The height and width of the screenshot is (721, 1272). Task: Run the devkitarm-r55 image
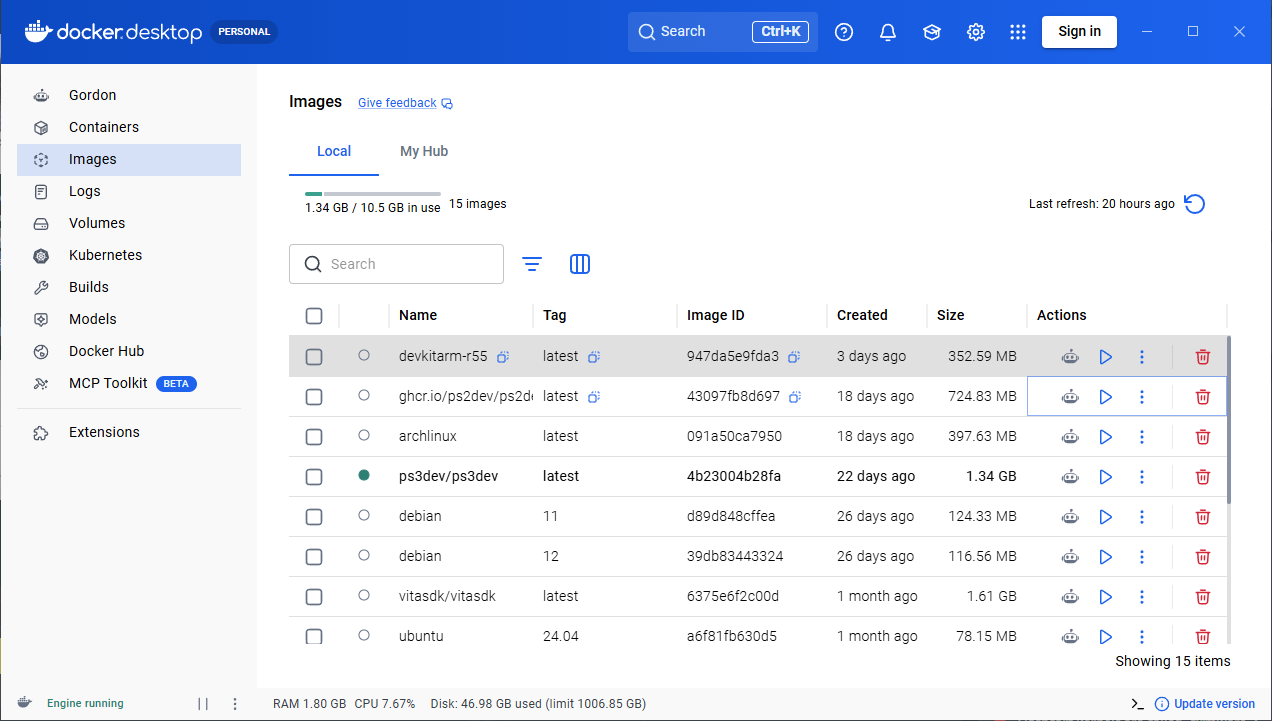1105,357
